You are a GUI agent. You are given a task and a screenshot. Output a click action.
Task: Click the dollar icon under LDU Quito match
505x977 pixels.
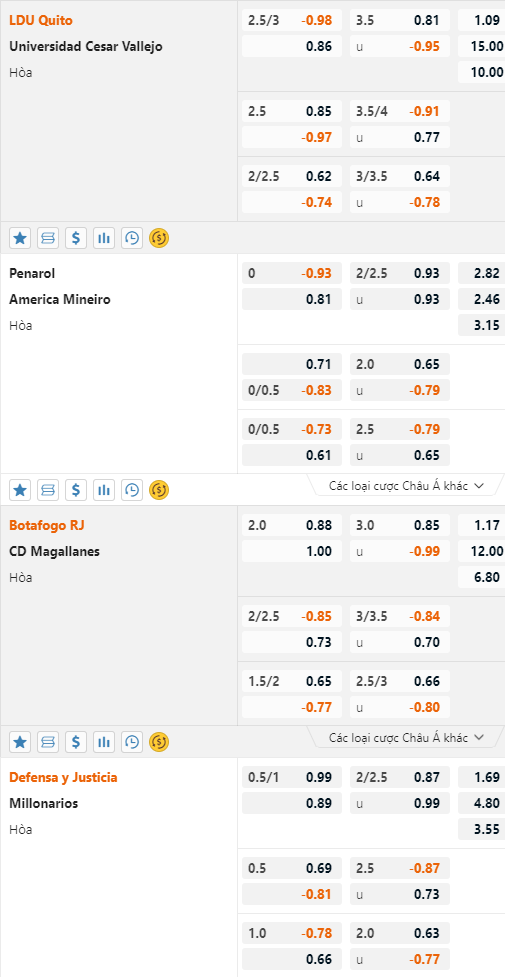[75, 237]
